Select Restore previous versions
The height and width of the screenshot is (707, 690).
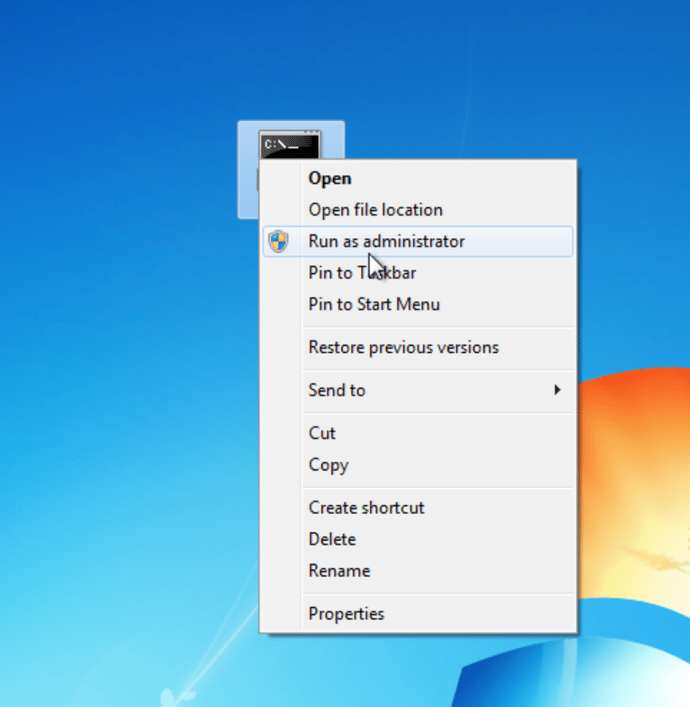(403, 348)
